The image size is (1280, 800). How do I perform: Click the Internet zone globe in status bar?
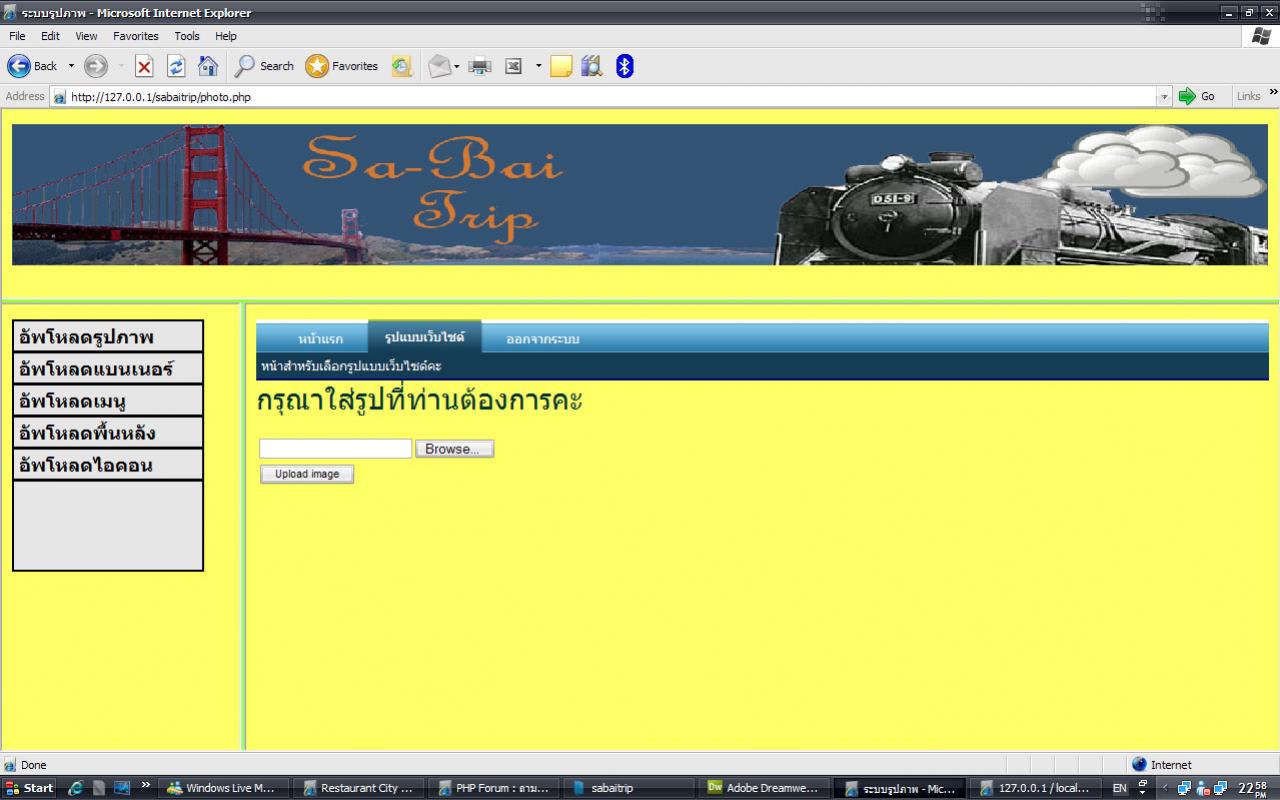[x=1139, y=764]
